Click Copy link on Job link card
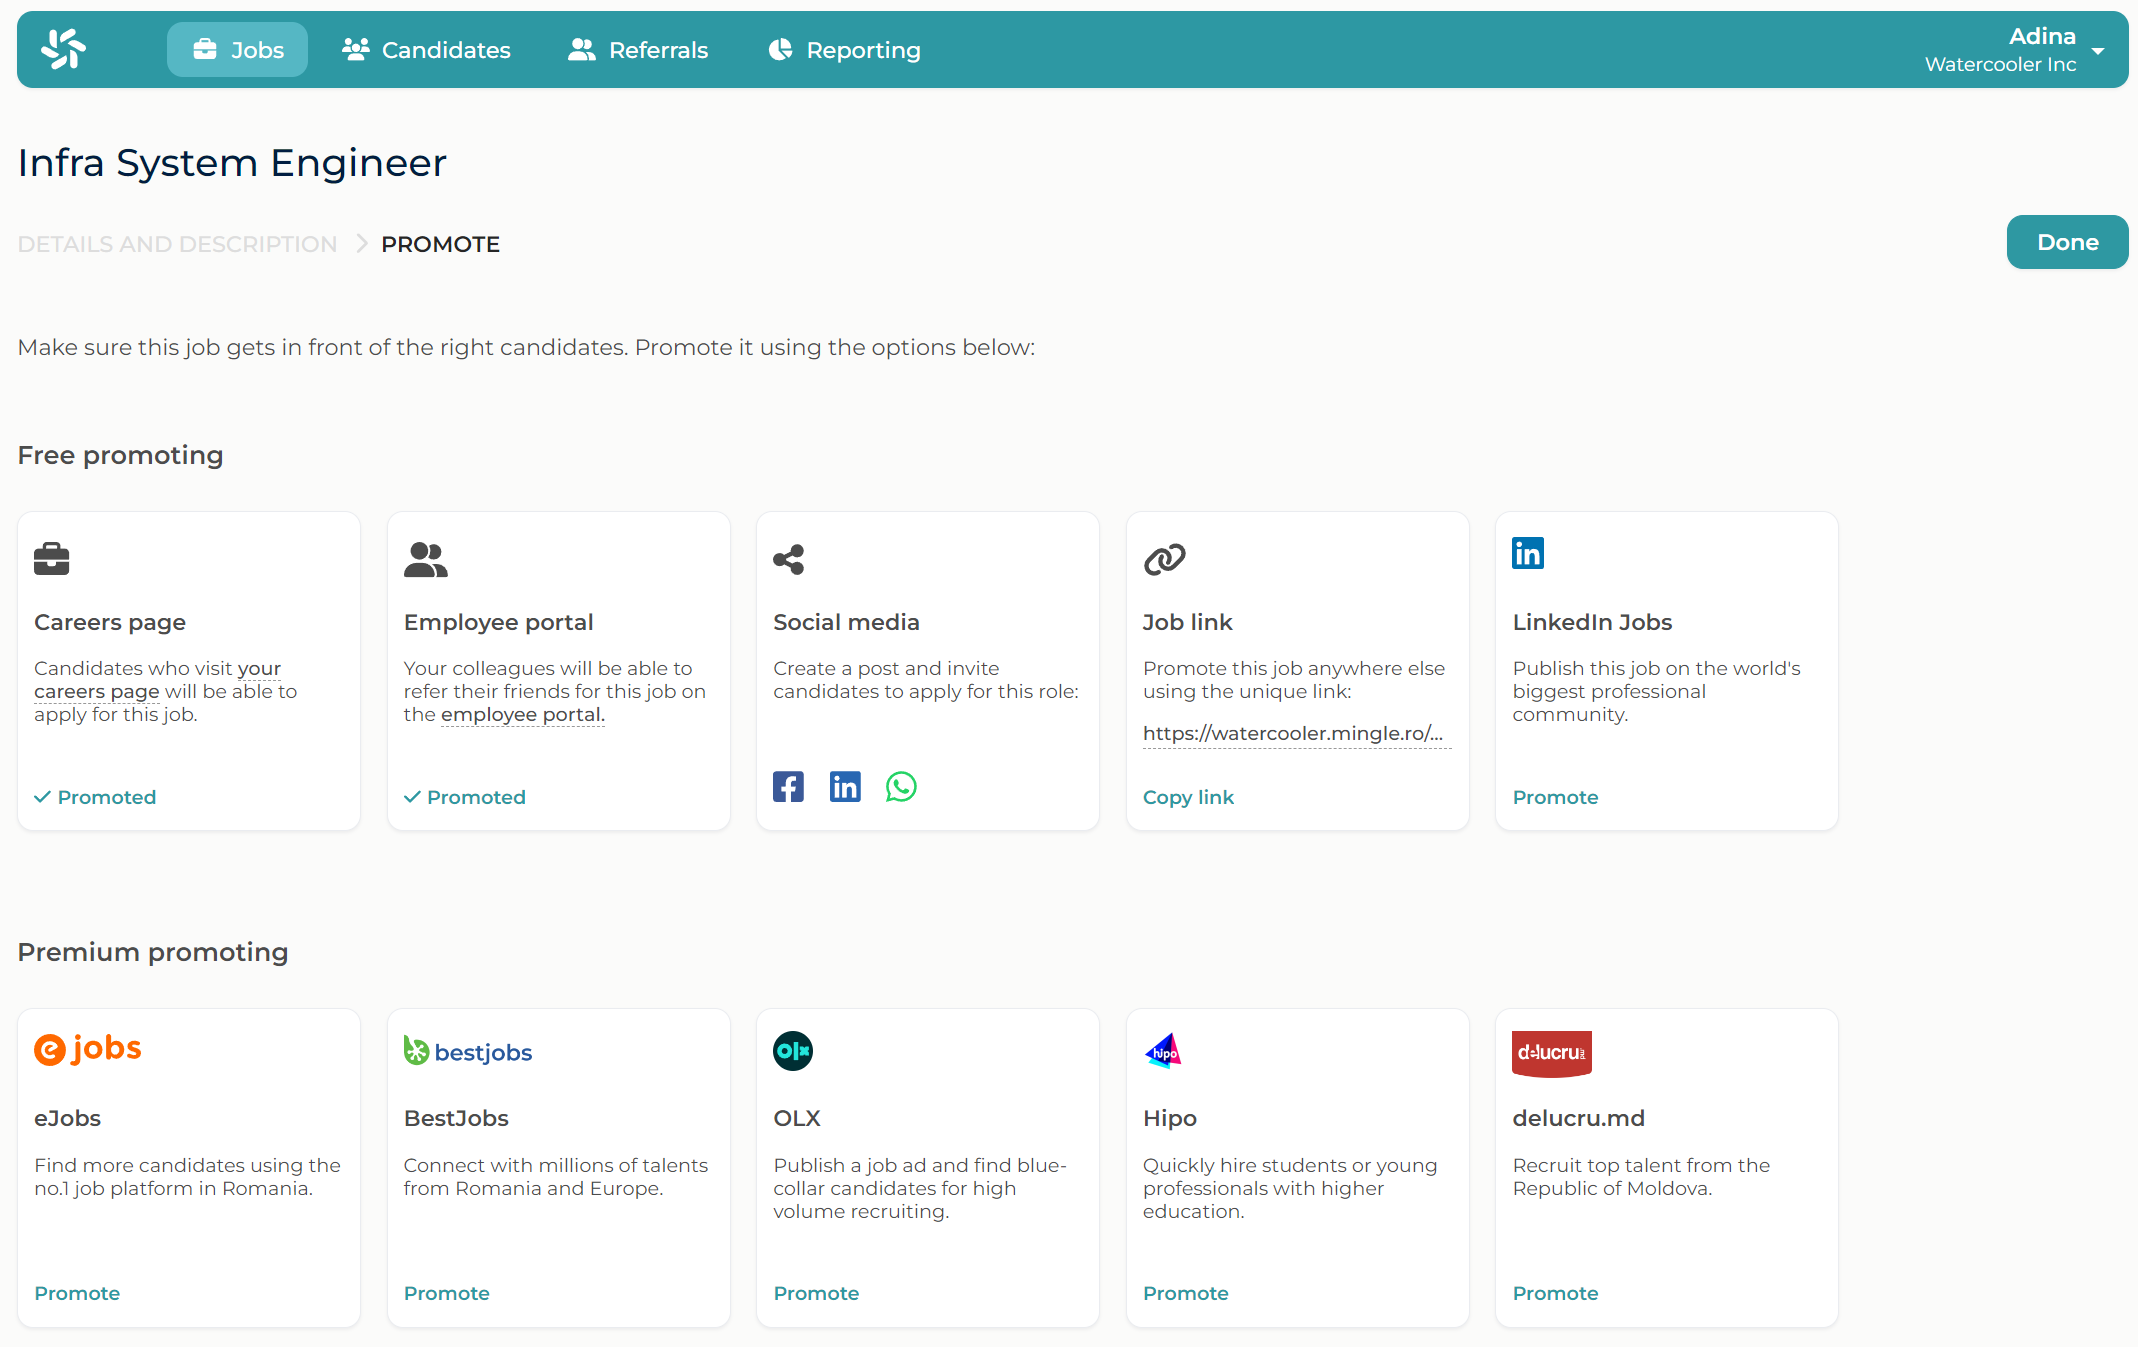Viewport: 2138px width, 1347px height. [x=1188, y=797]
